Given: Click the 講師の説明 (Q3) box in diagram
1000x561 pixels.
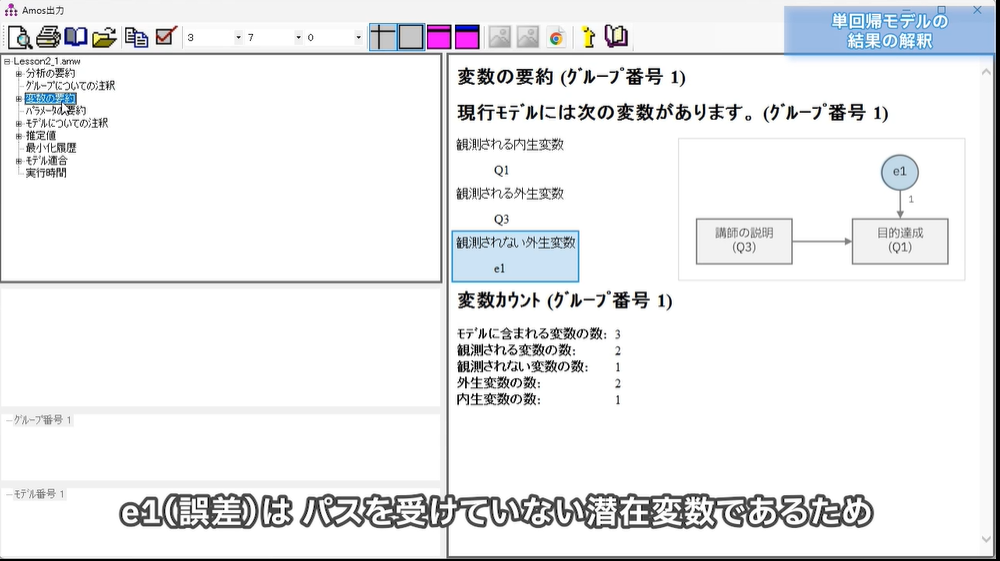Looking at the screenshot, I should click(744, 241).
